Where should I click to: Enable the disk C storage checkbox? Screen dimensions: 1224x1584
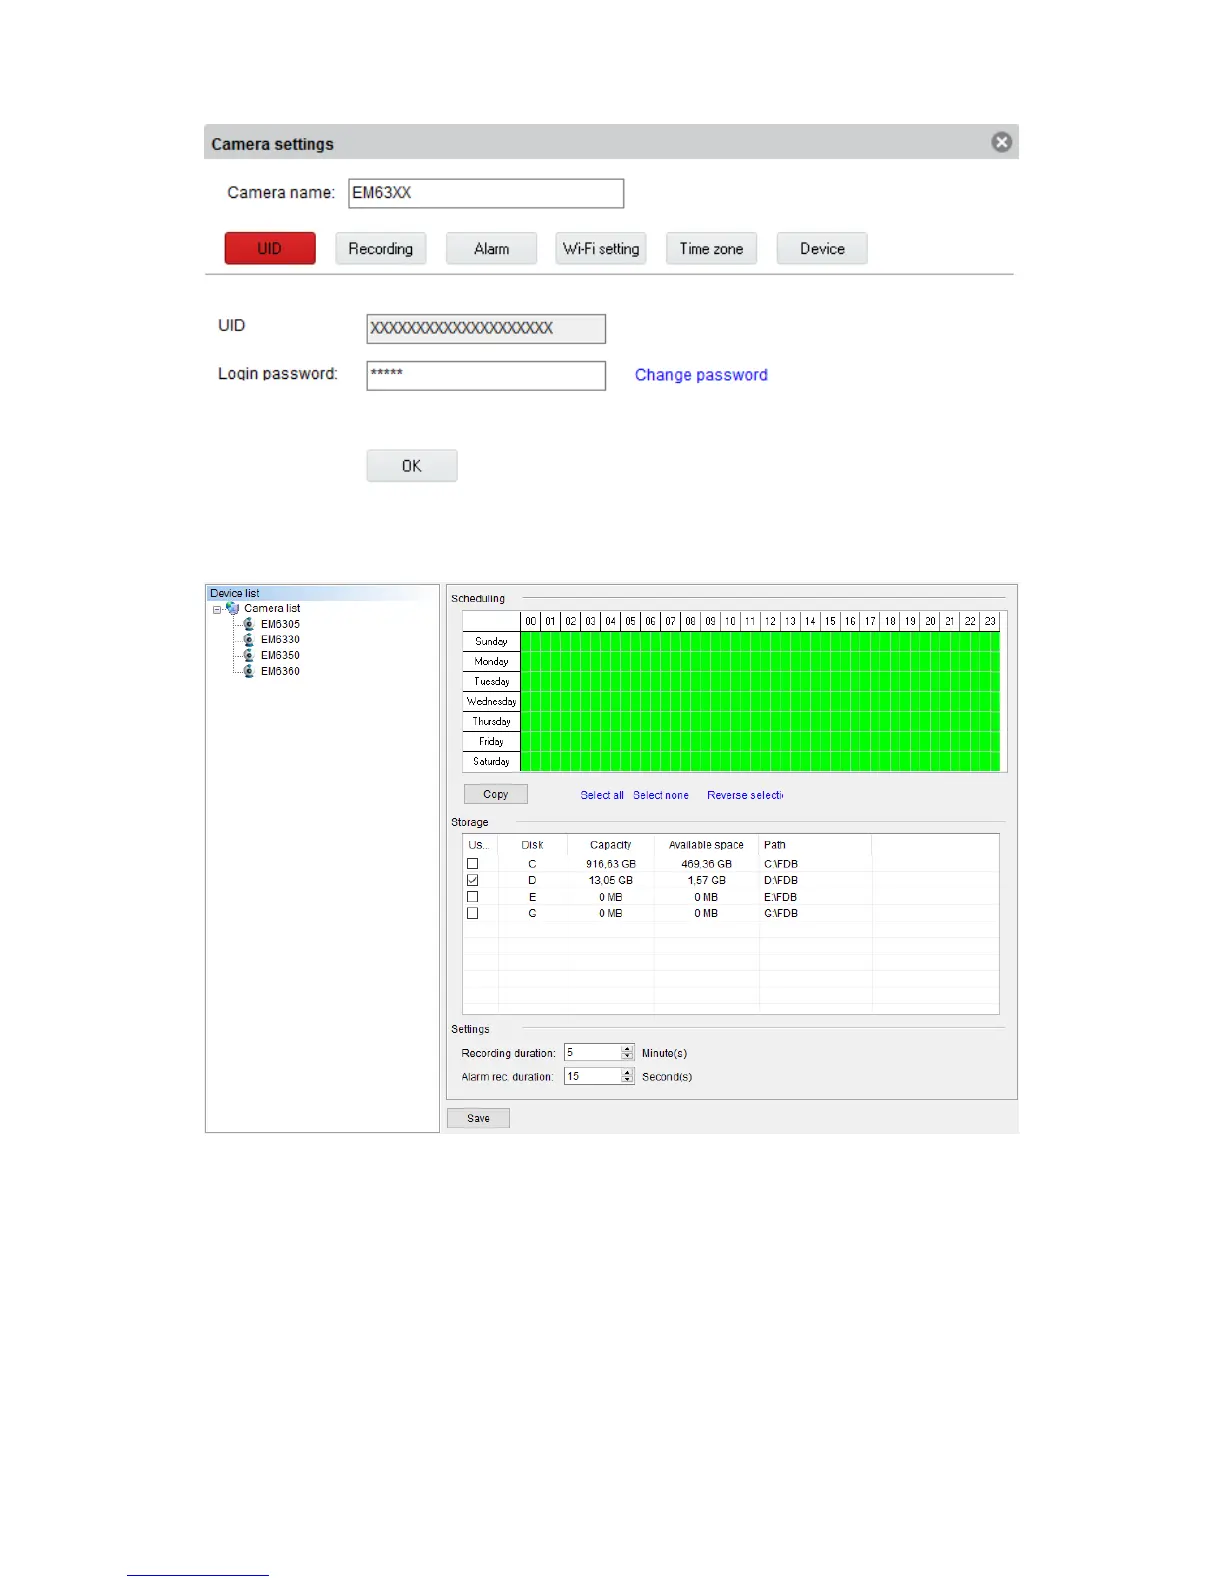(473, 864)
